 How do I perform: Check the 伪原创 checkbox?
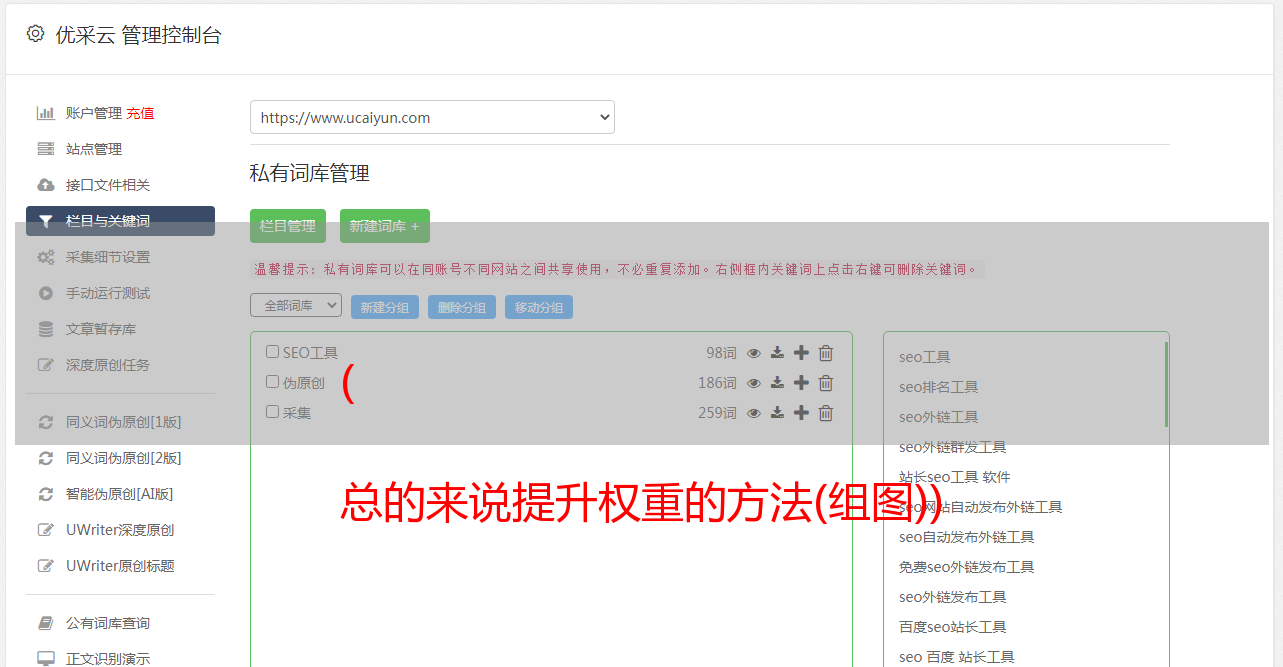[272, 382]
